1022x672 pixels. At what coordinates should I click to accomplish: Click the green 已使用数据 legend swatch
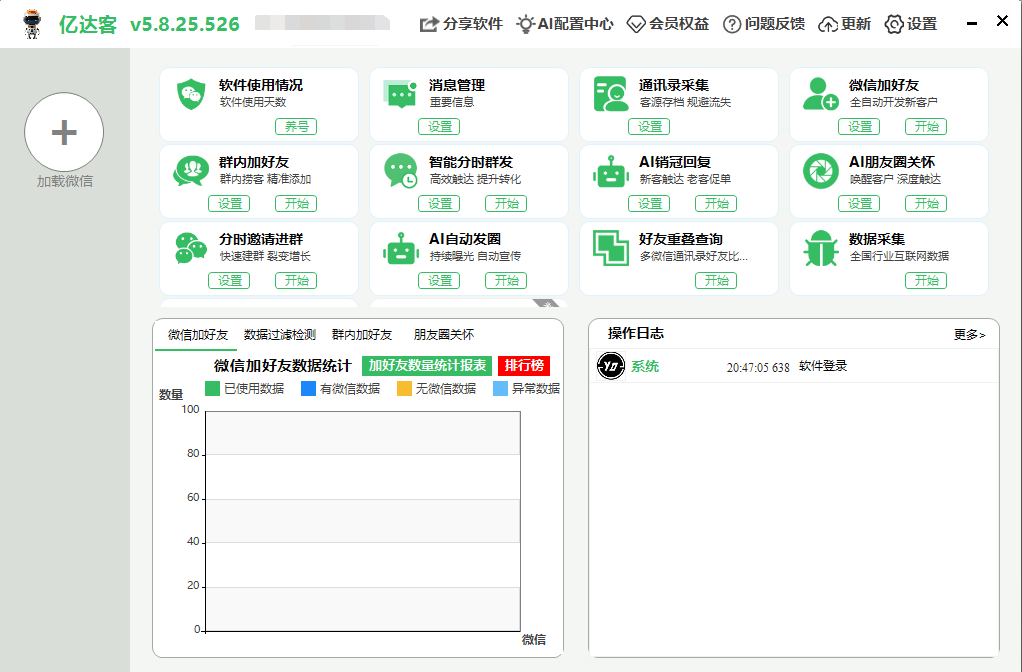(212, 388)
